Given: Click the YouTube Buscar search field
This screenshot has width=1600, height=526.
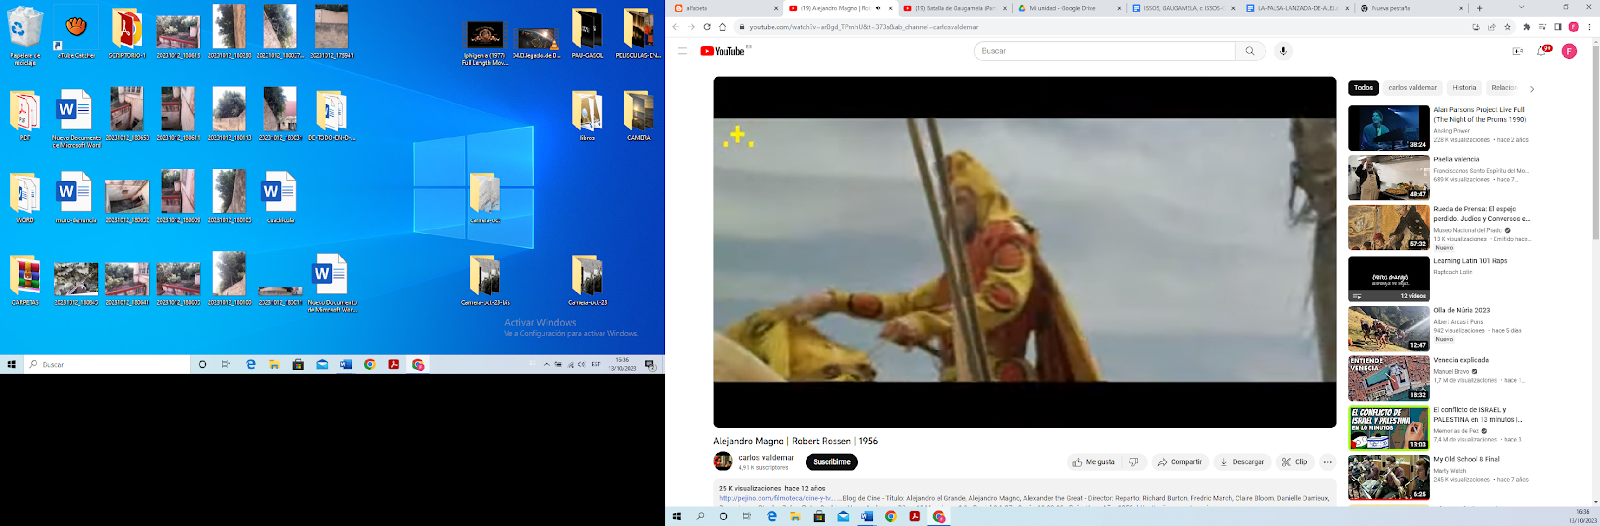Looking at the screenshot, I should (x=1104, y=51).
